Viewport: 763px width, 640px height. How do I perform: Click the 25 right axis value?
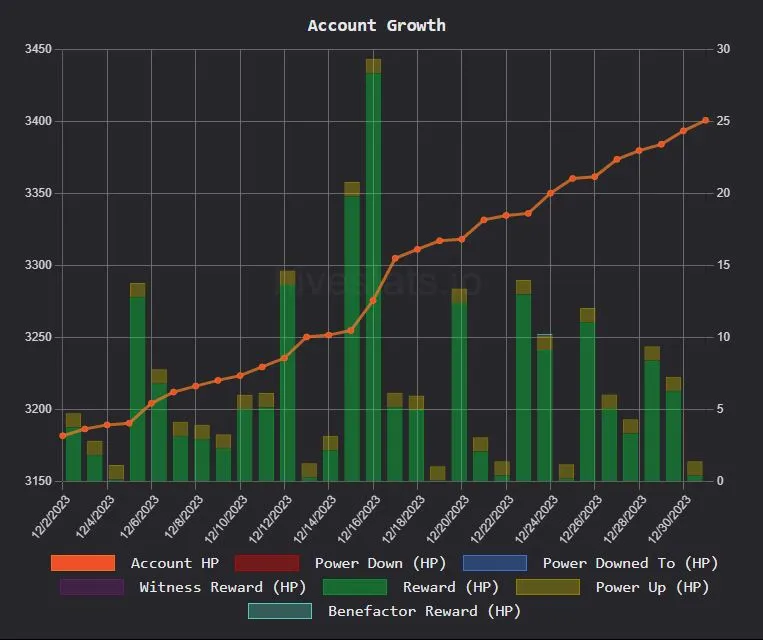tap(723, 121)
